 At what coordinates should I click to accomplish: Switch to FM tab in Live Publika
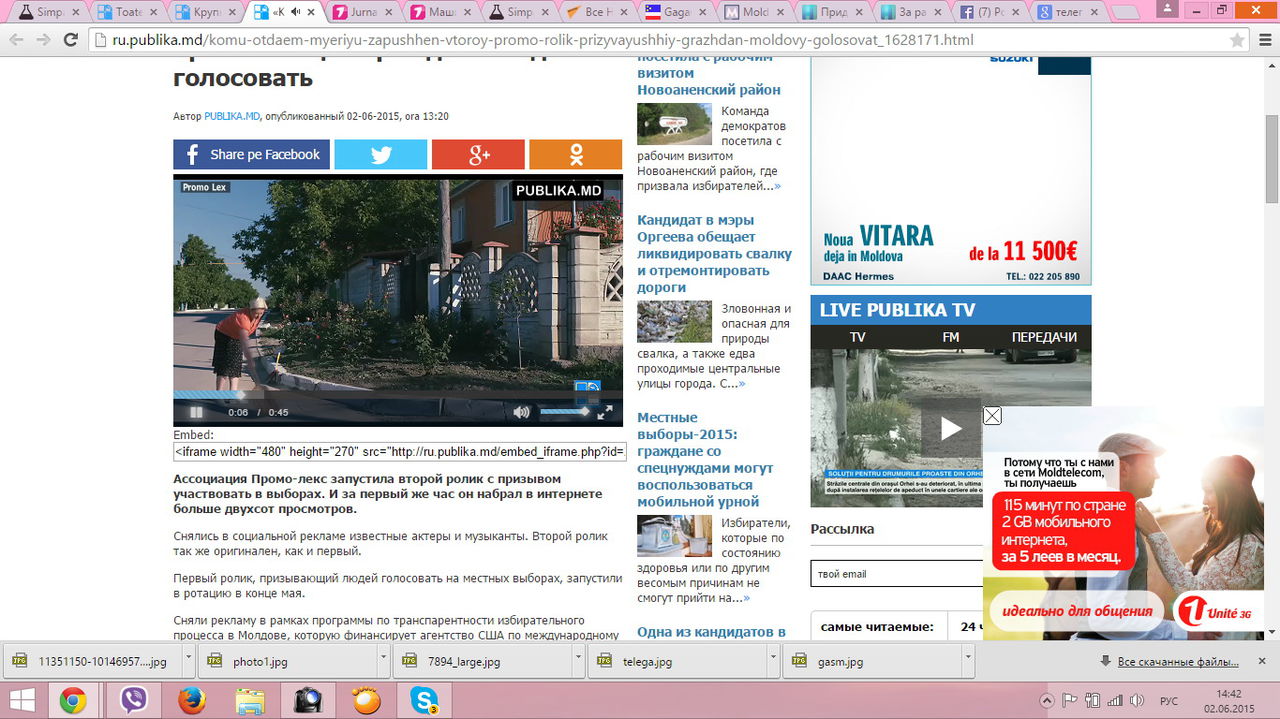(x=950, y=338)
